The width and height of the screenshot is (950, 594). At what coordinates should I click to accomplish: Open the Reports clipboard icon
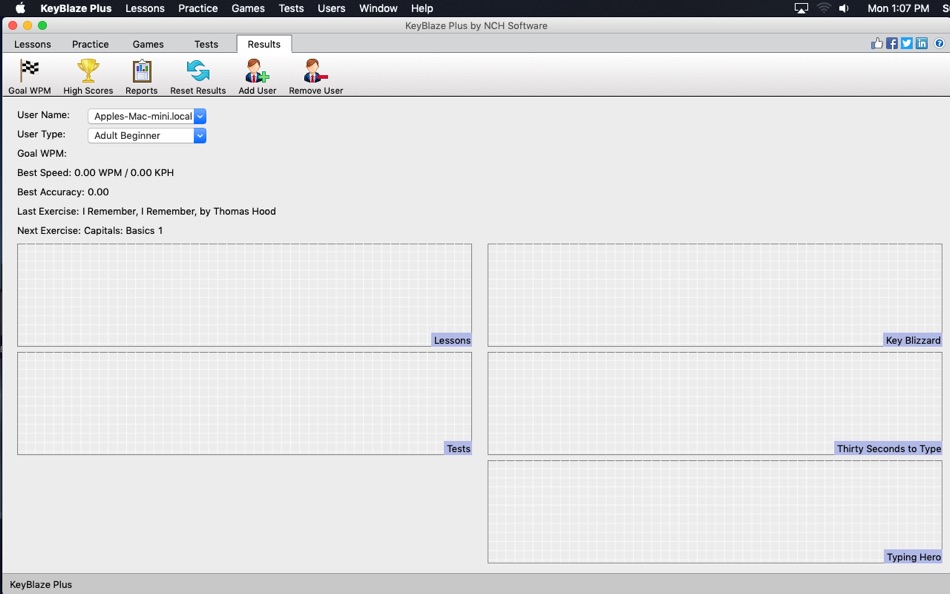pyautogui.click(x=141, y=76)
